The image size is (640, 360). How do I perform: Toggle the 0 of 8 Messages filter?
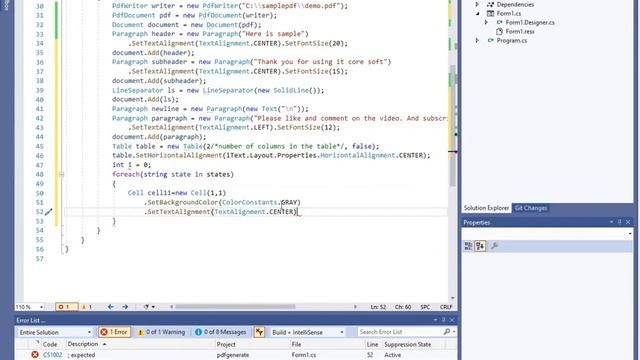tap(221, 332)
